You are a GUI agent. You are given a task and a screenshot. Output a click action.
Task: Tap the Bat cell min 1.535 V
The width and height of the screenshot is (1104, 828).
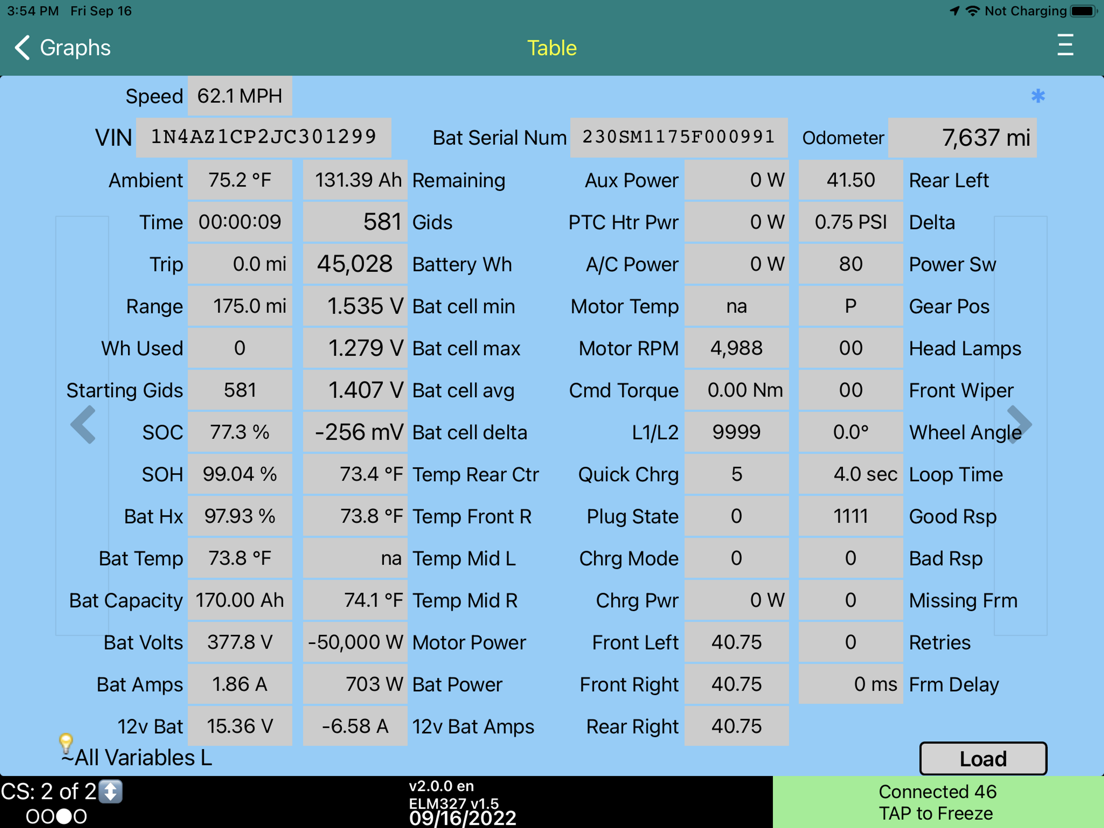tap(356, 306)
